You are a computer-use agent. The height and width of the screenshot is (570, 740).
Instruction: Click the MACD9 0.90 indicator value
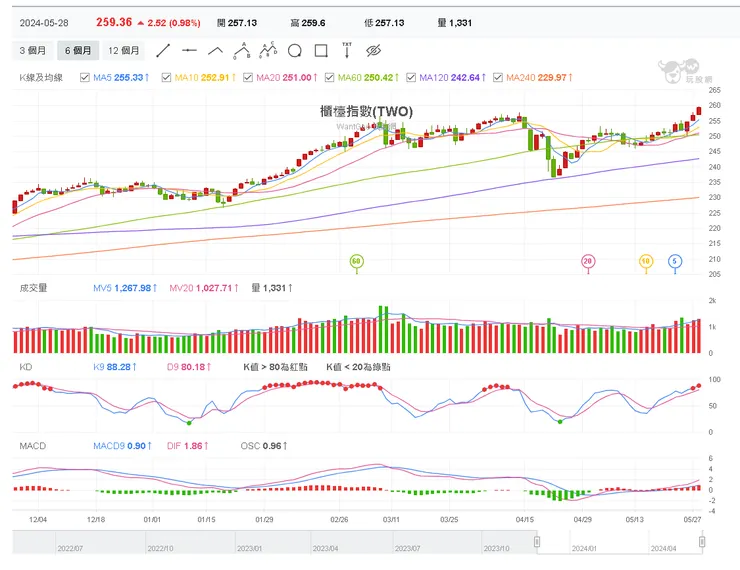coord(122,446)
